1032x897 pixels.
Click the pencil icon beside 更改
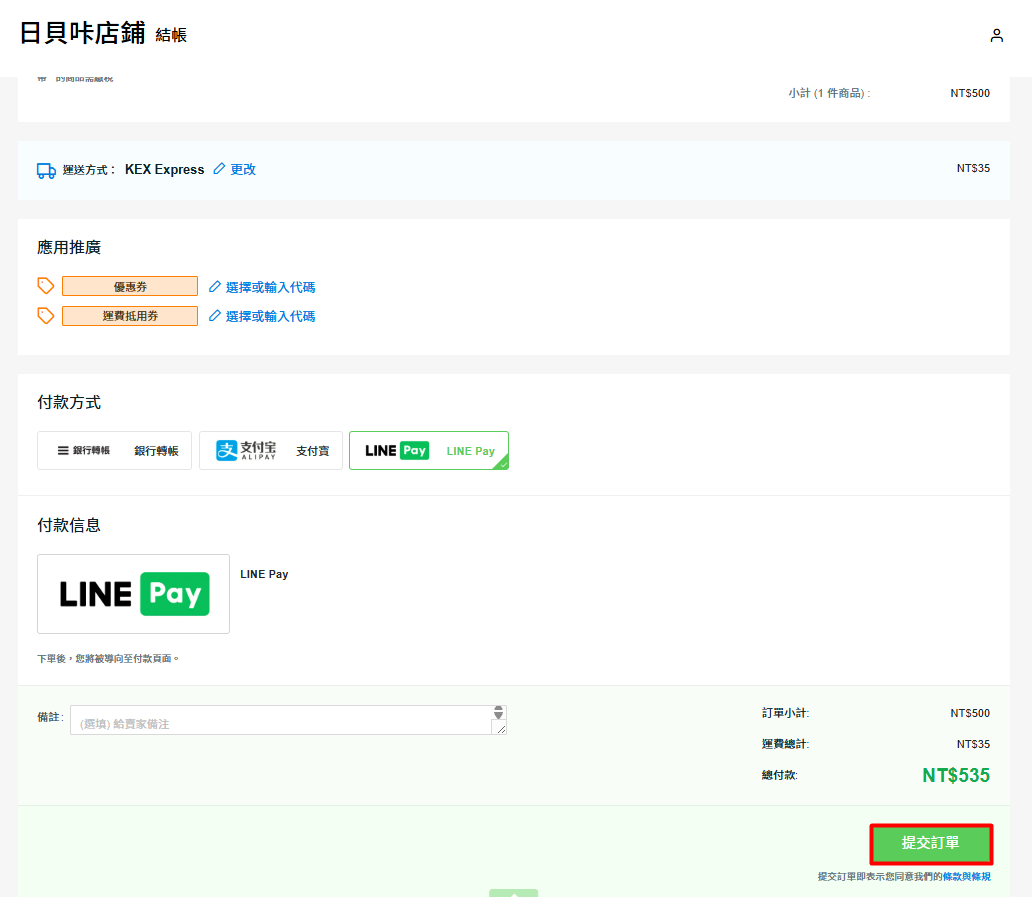point(220,169)
